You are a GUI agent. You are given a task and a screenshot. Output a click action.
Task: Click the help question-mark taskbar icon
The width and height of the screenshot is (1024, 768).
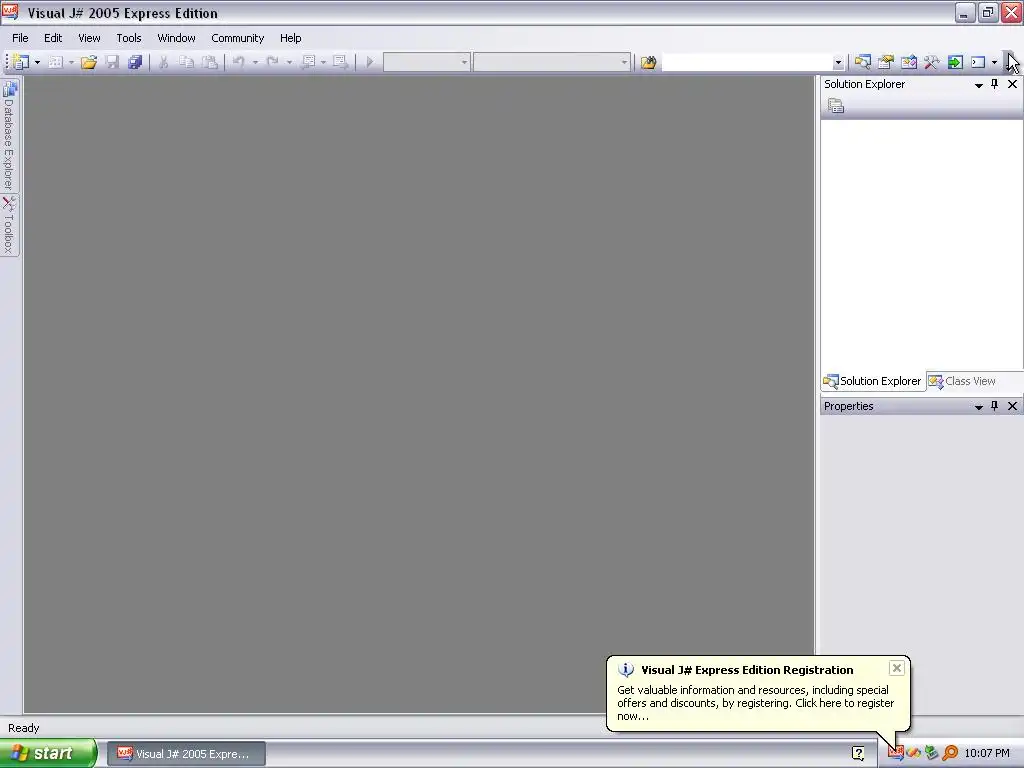[858, 754]
